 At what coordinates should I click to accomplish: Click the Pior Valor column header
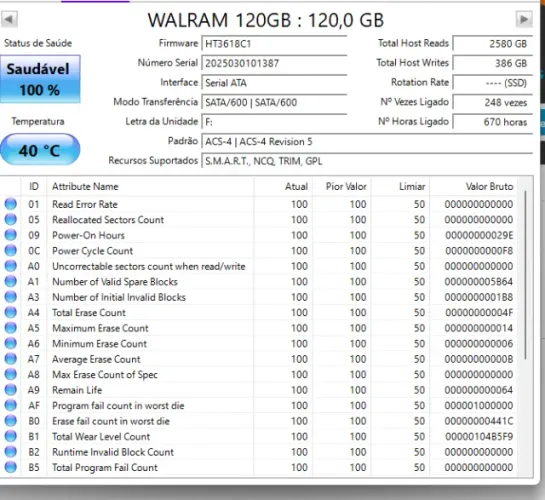[342, 187]
